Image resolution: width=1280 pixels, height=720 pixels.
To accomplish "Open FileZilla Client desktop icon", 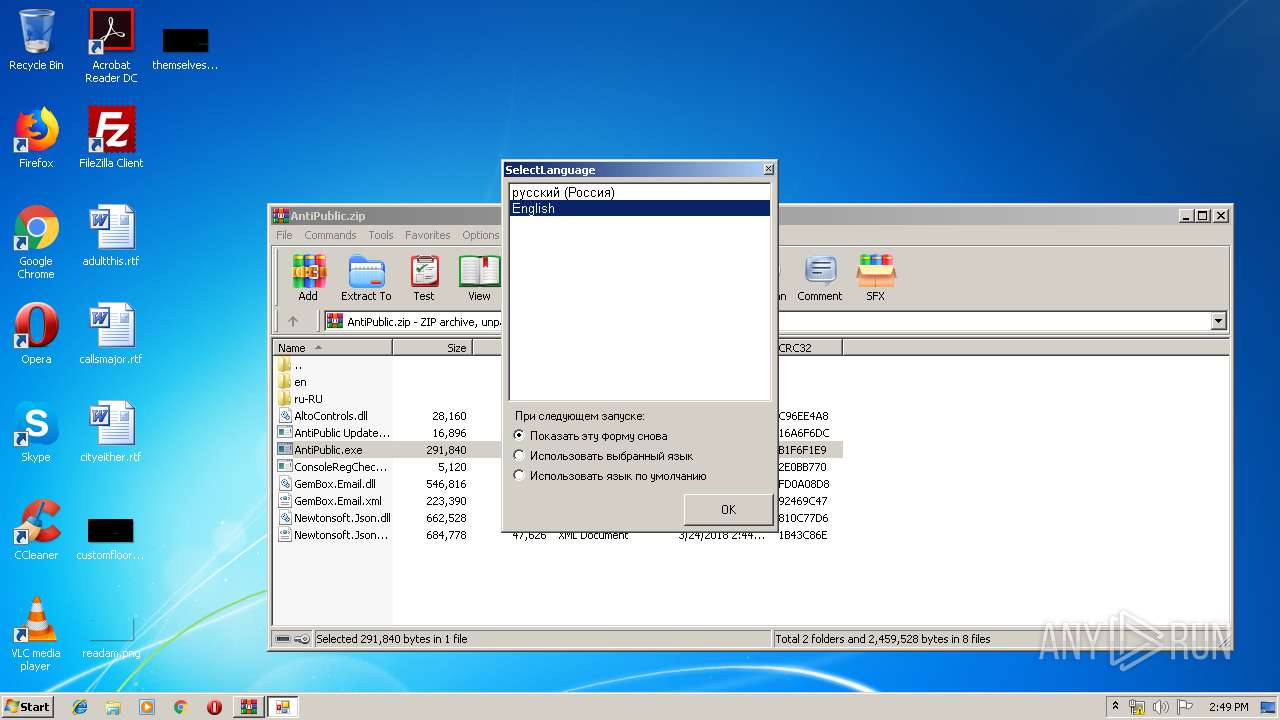I will click(x=111, y=138).
